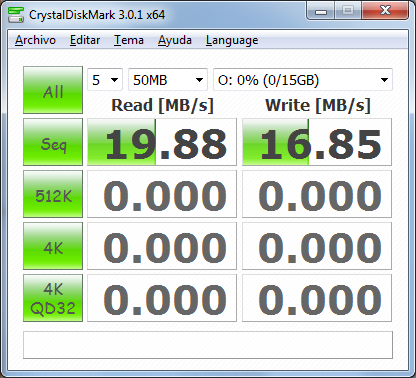Click the 512K read result 0.000
416x378 pixels.
tap(162, 194)
